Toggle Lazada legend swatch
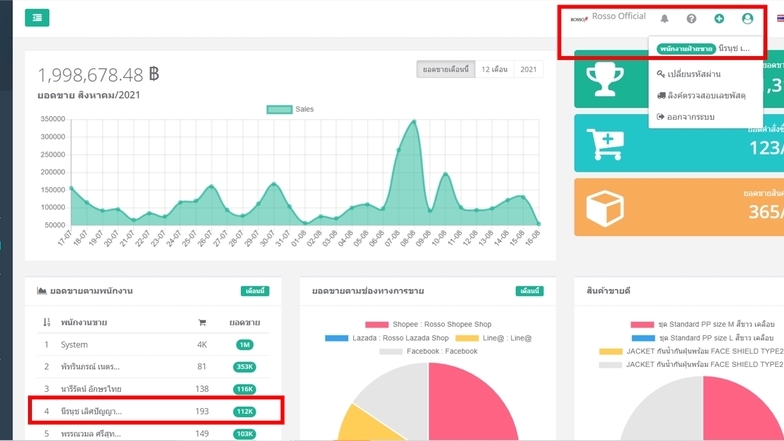784x441 pixels. (336, 338)
